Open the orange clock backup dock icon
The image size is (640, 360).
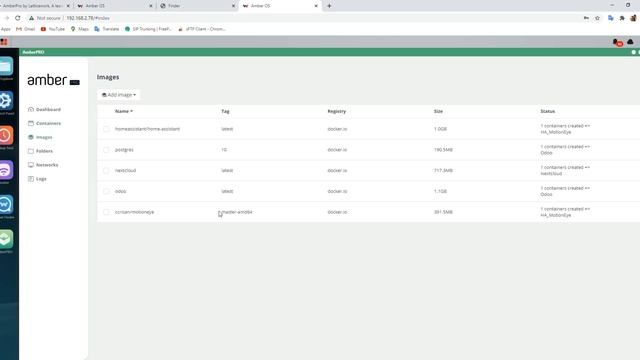pos(6,135)
